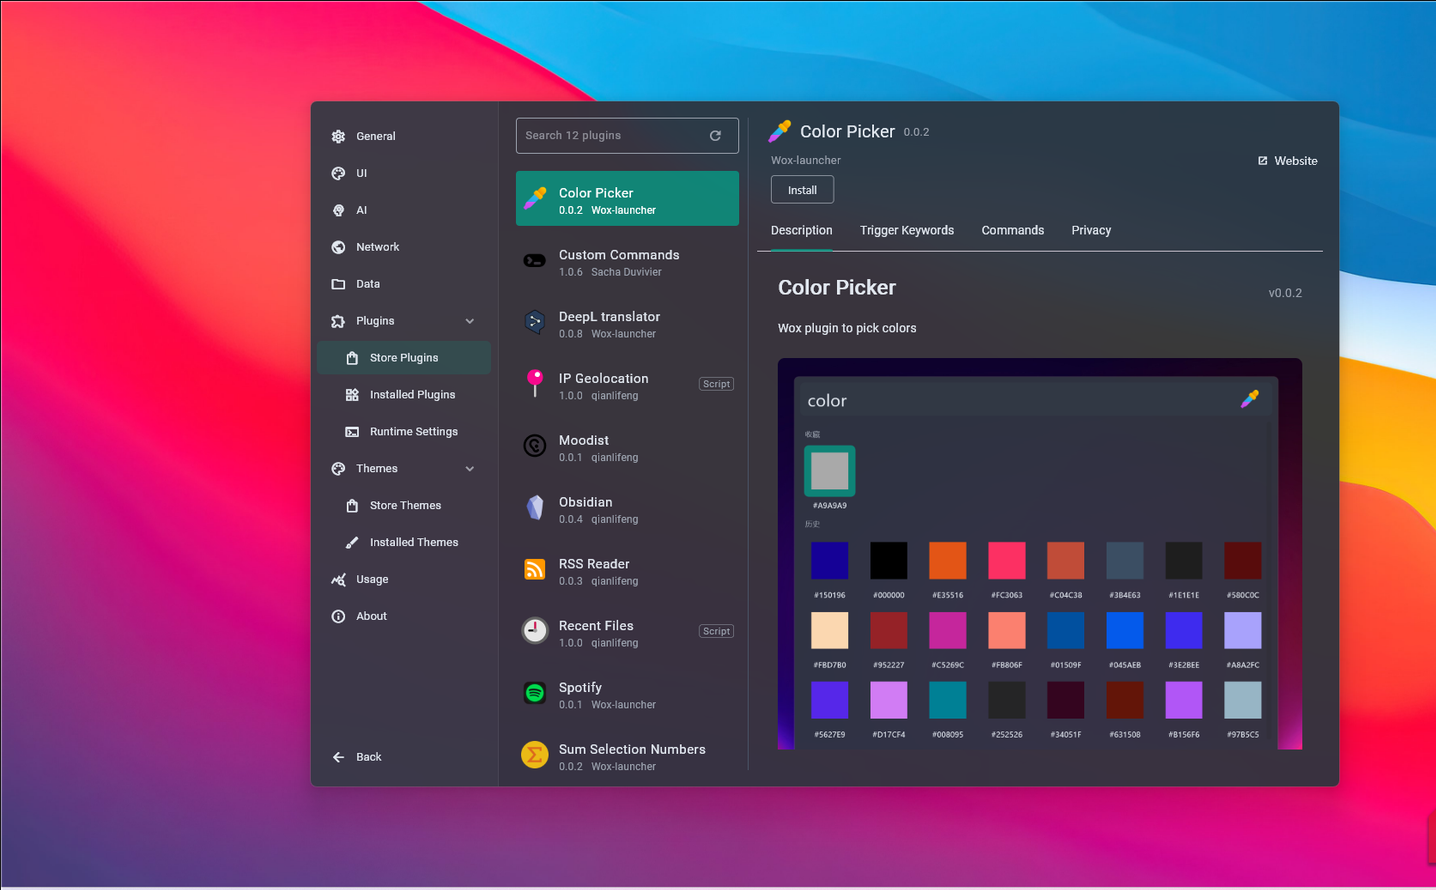Open the DeepL translator plugin icon
The height and width of the screenshot is (890, 1436).
[534, 322]
